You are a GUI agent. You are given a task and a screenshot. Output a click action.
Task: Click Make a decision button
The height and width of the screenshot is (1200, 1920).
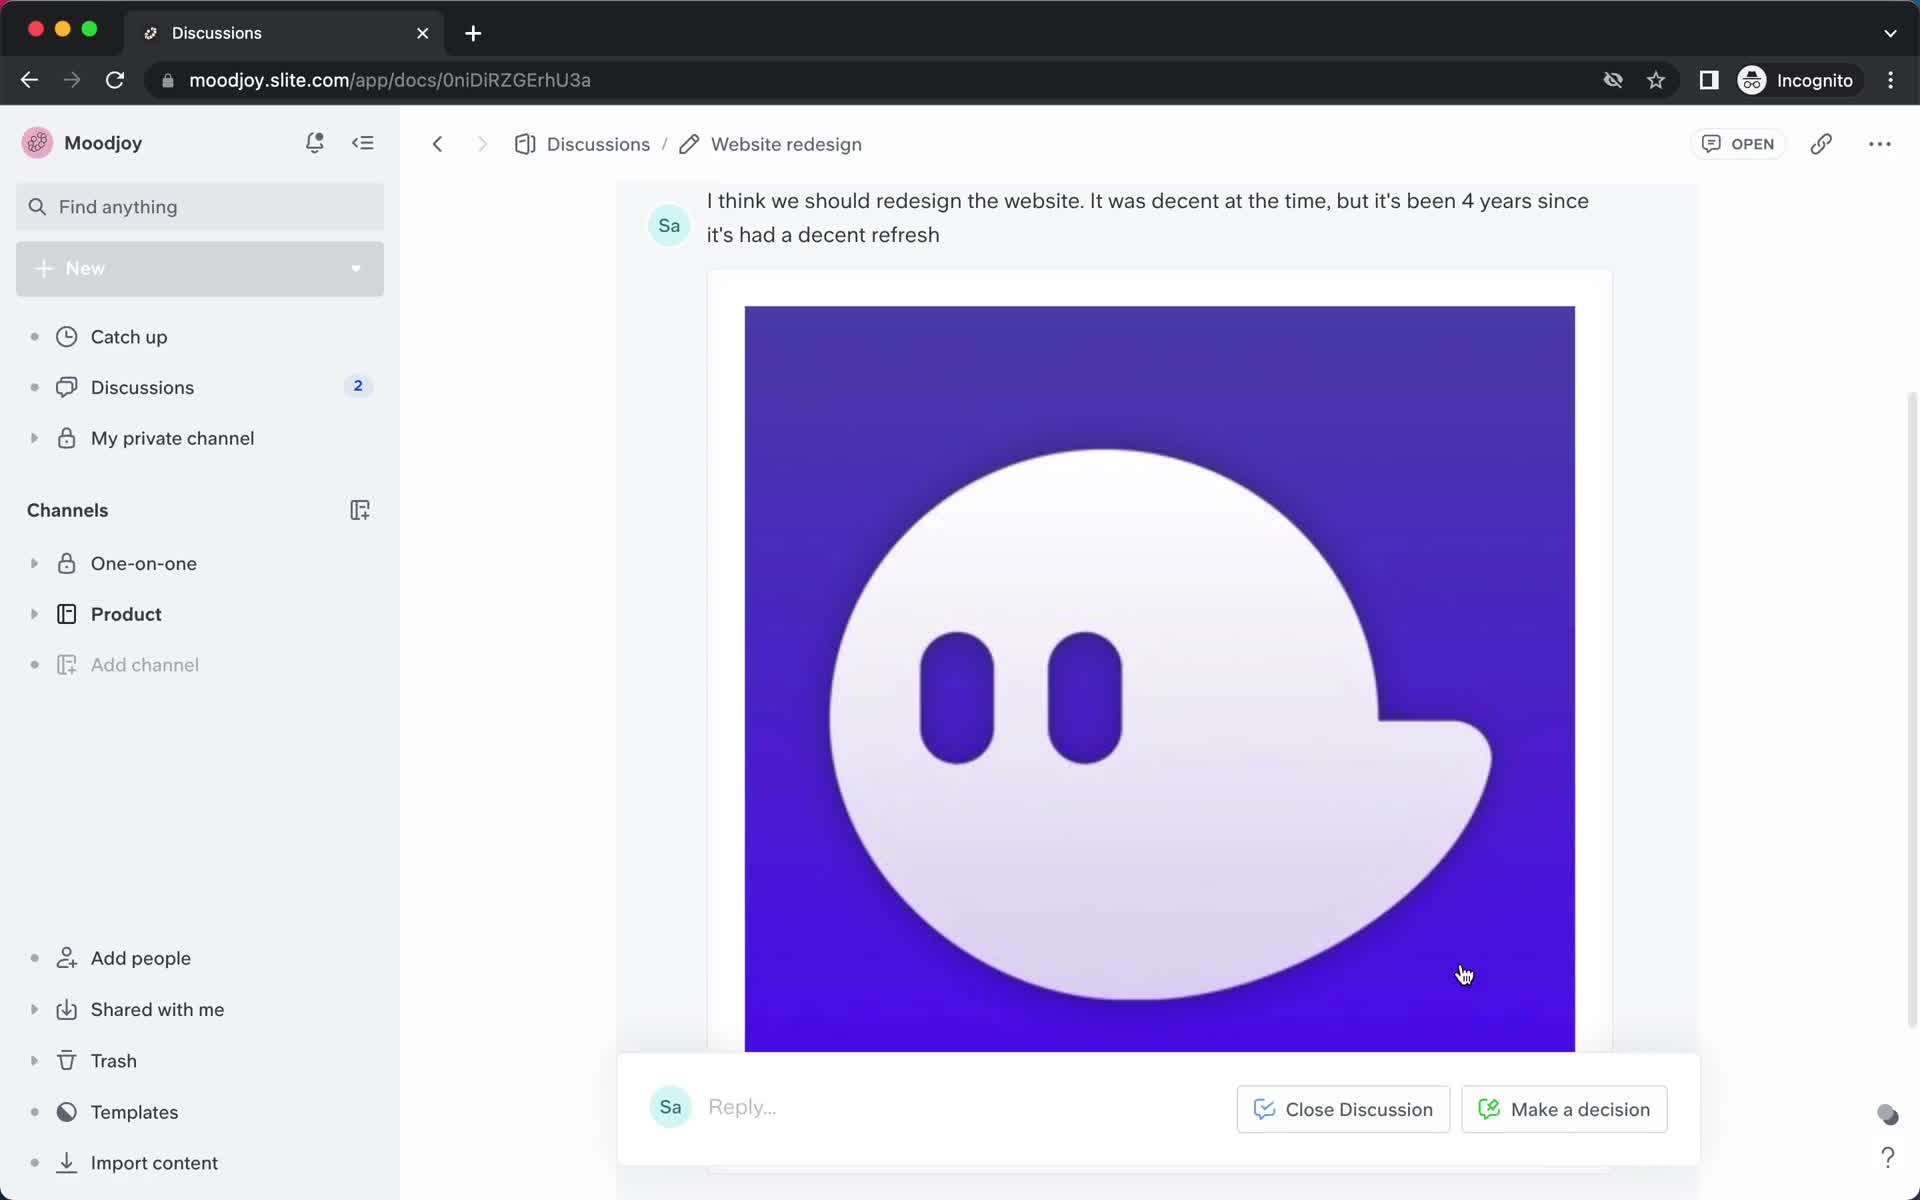pos(1563,1107)
